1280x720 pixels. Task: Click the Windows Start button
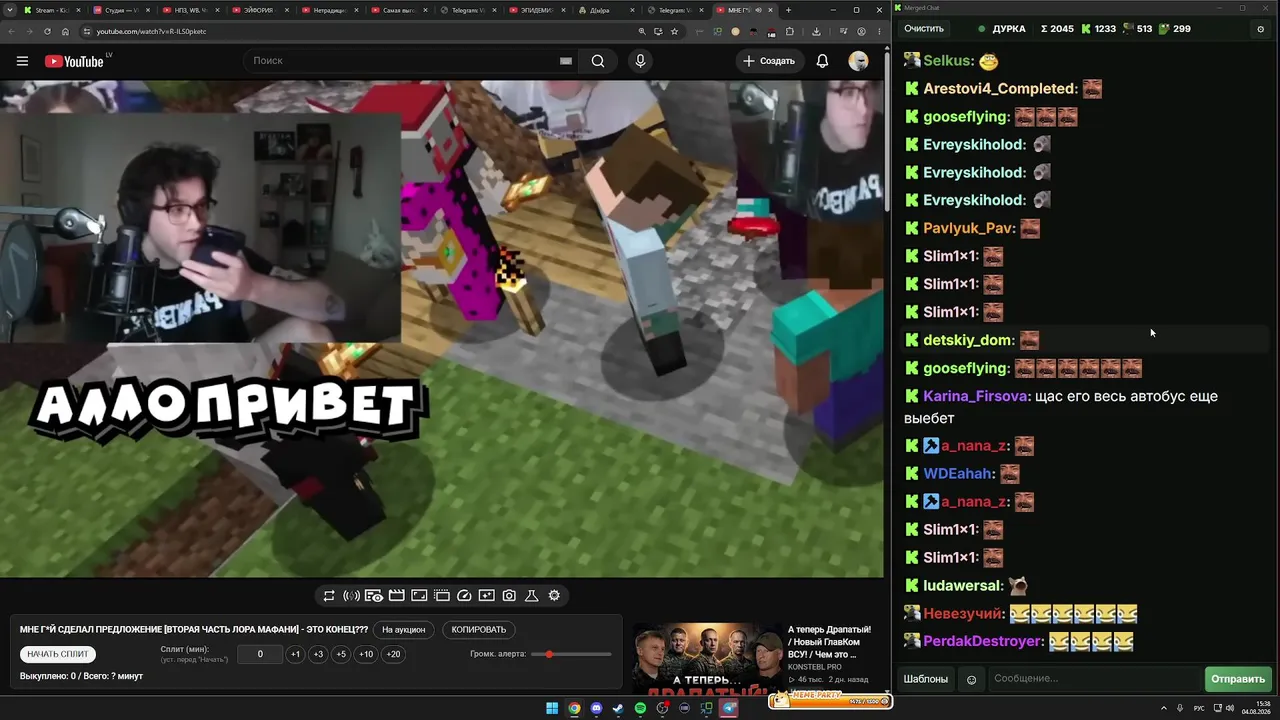[x=552, y=709]
